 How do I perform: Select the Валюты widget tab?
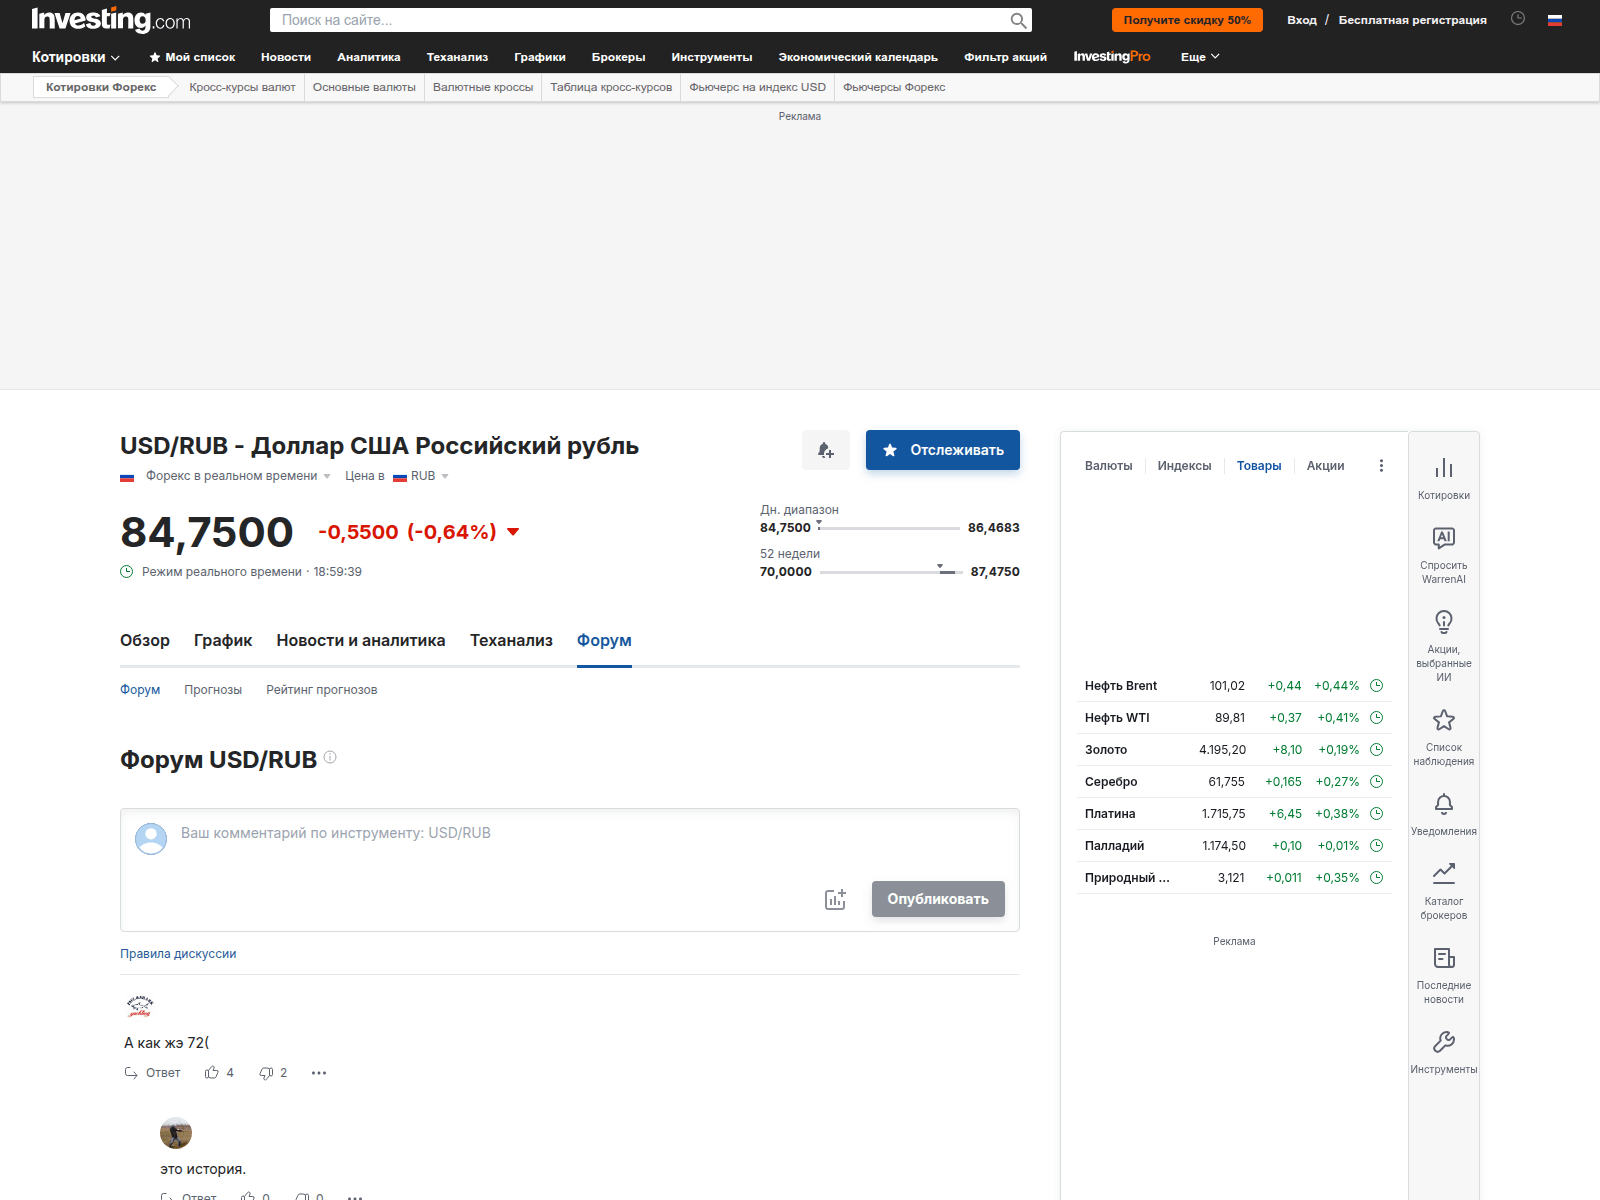1108,466
